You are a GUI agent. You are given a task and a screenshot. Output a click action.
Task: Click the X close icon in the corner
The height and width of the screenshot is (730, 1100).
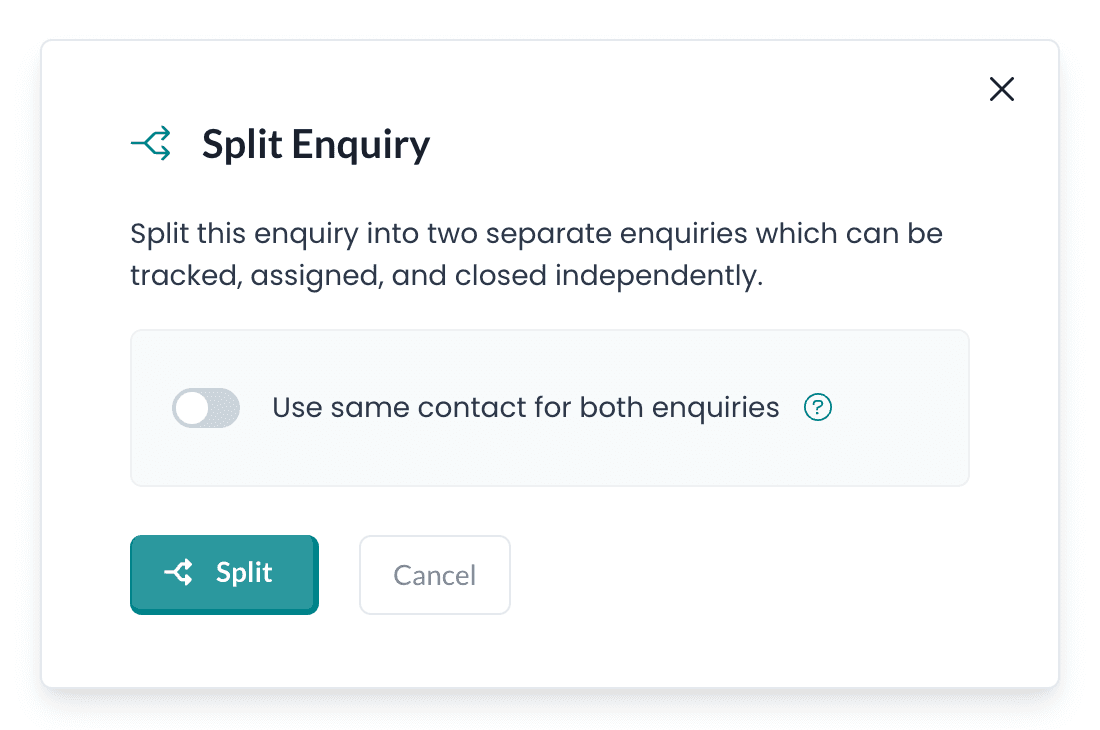tap(1001, 89)
